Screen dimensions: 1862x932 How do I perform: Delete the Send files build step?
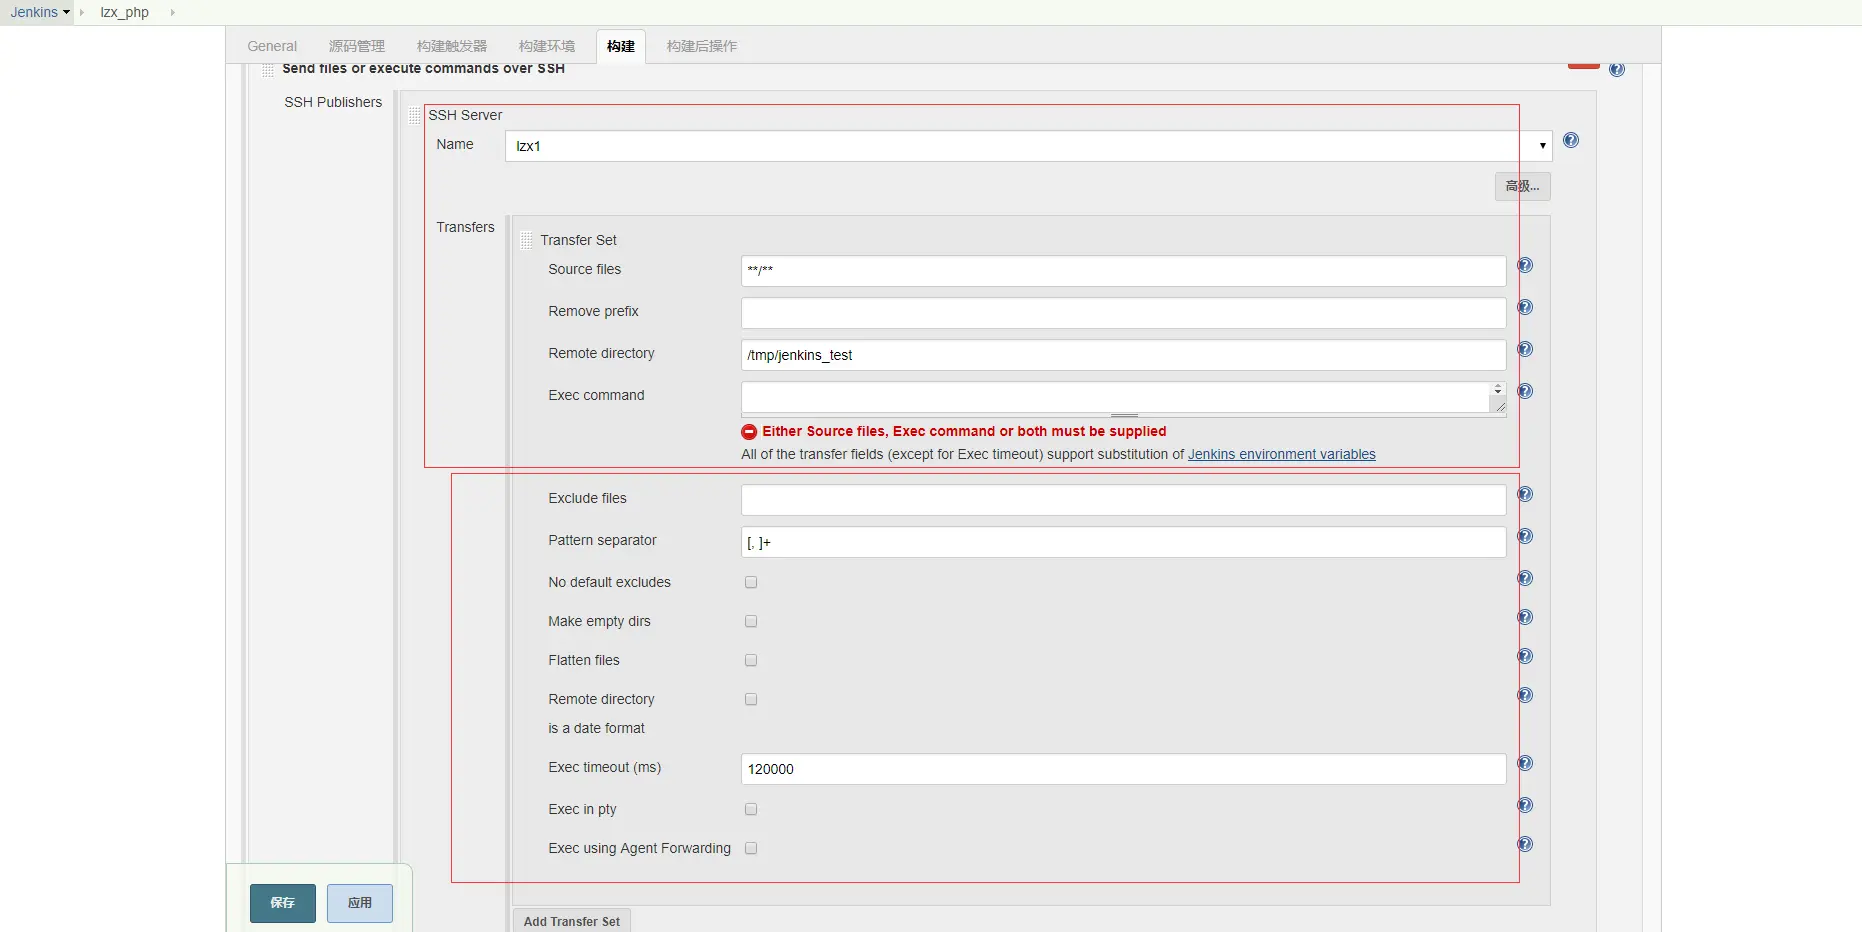click(x=1584, y=65)
